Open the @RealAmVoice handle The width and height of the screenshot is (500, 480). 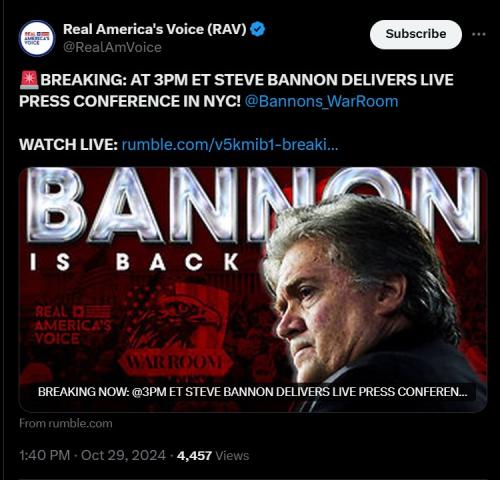(x=112, y=47)
